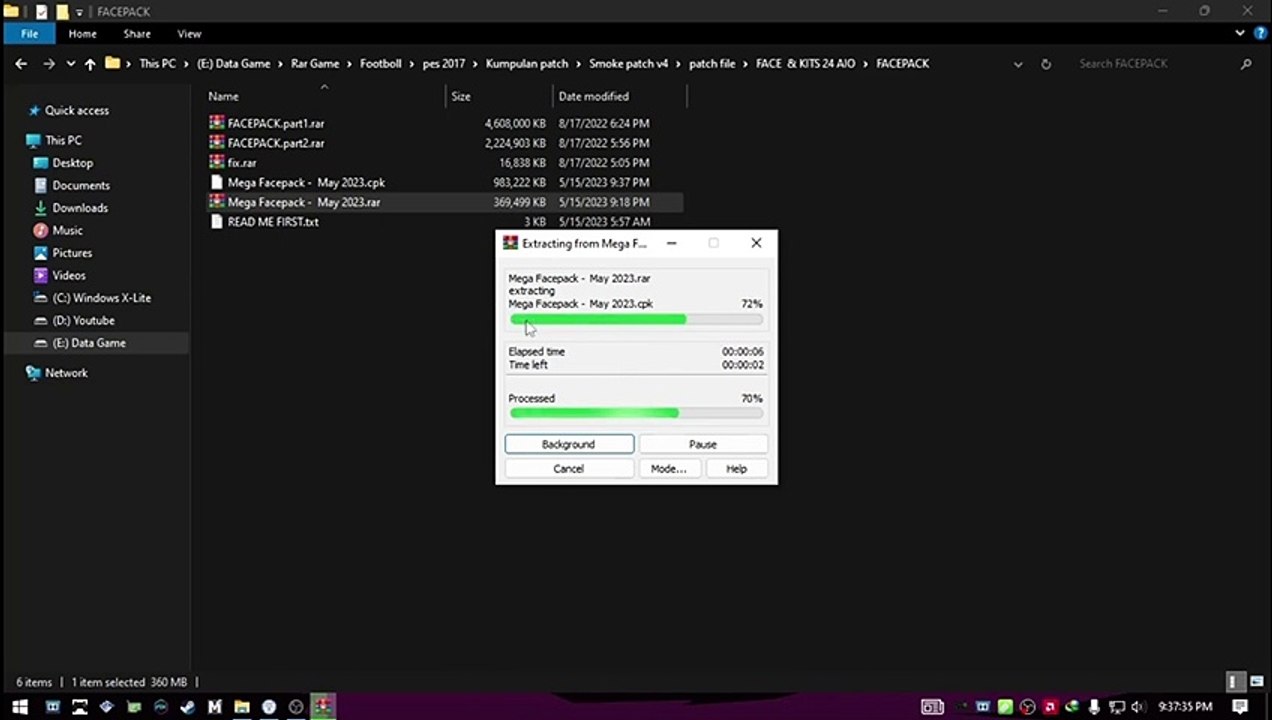The height and width of the screenshot is (720, 1272).
Task: Click the taskbar clock 9:37:35 PM
Action: [1185, 707]
